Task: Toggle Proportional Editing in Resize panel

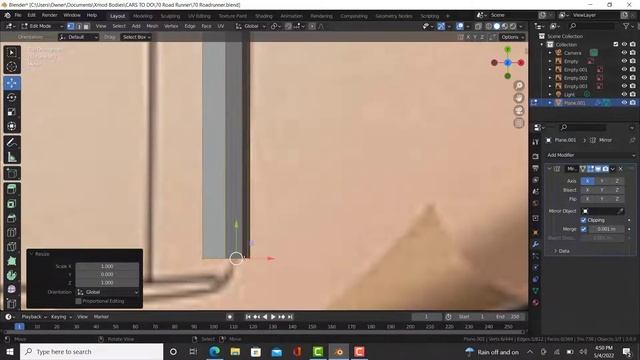Action: pyautogui.click(x=78, y=301)
